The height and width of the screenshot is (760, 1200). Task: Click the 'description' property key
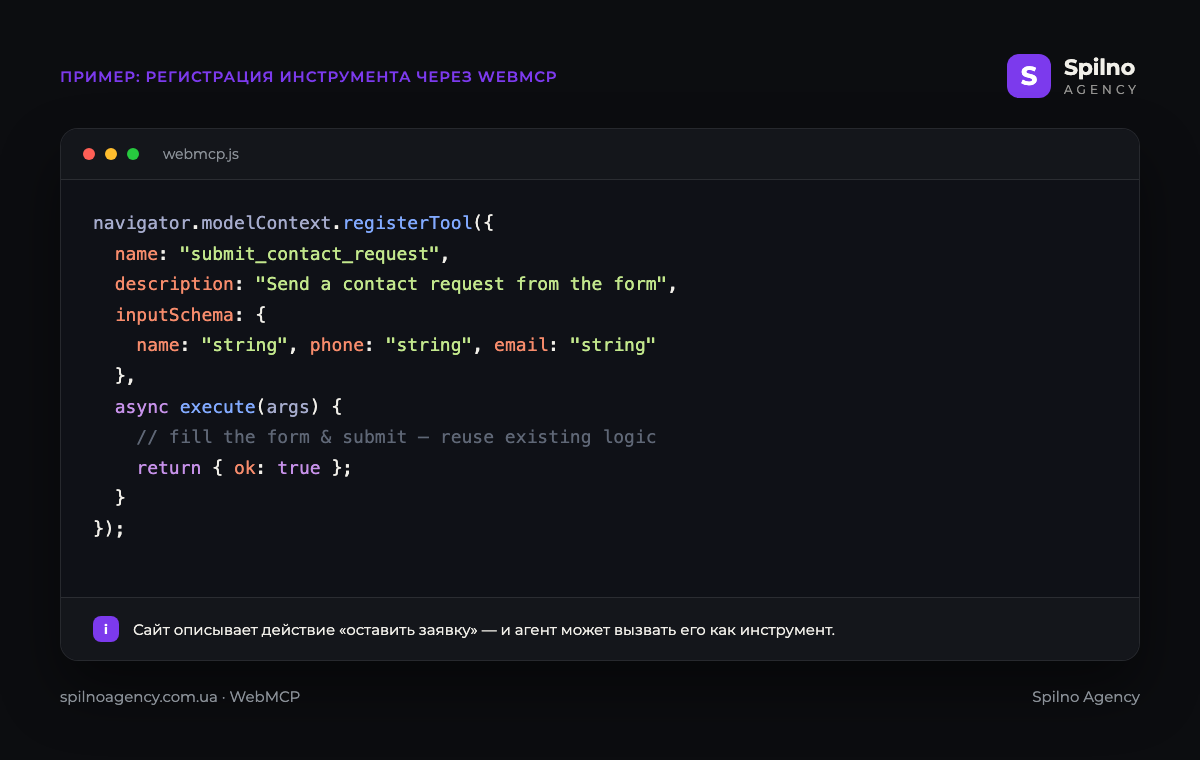pos(174,284)
